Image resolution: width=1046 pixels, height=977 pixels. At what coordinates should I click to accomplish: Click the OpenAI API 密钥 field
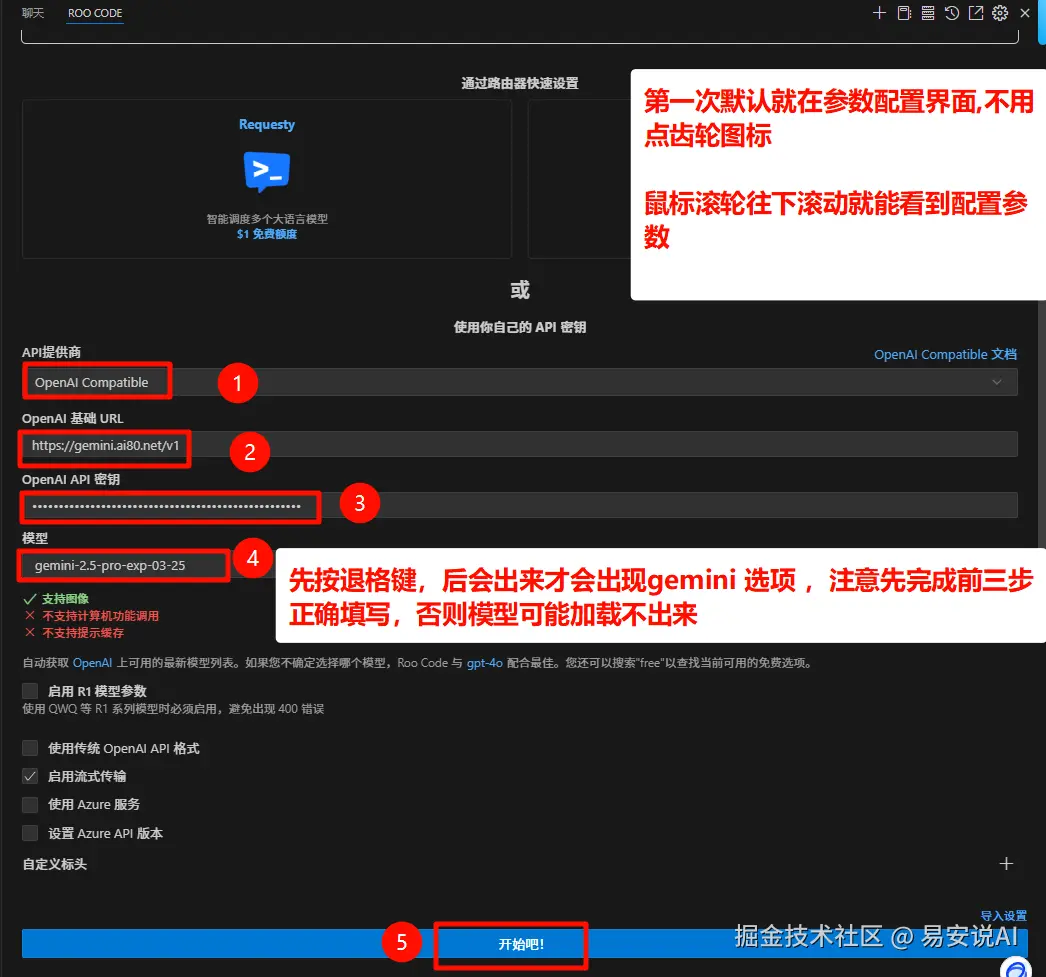(520, 506)
